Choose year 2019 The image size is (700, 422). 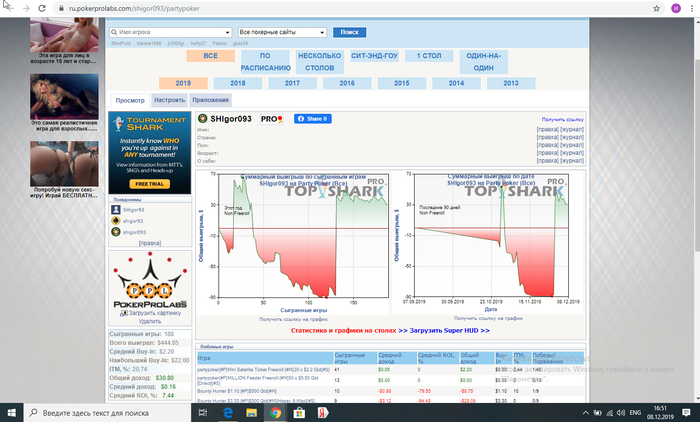pyautogui.click(x=183, y=83)
